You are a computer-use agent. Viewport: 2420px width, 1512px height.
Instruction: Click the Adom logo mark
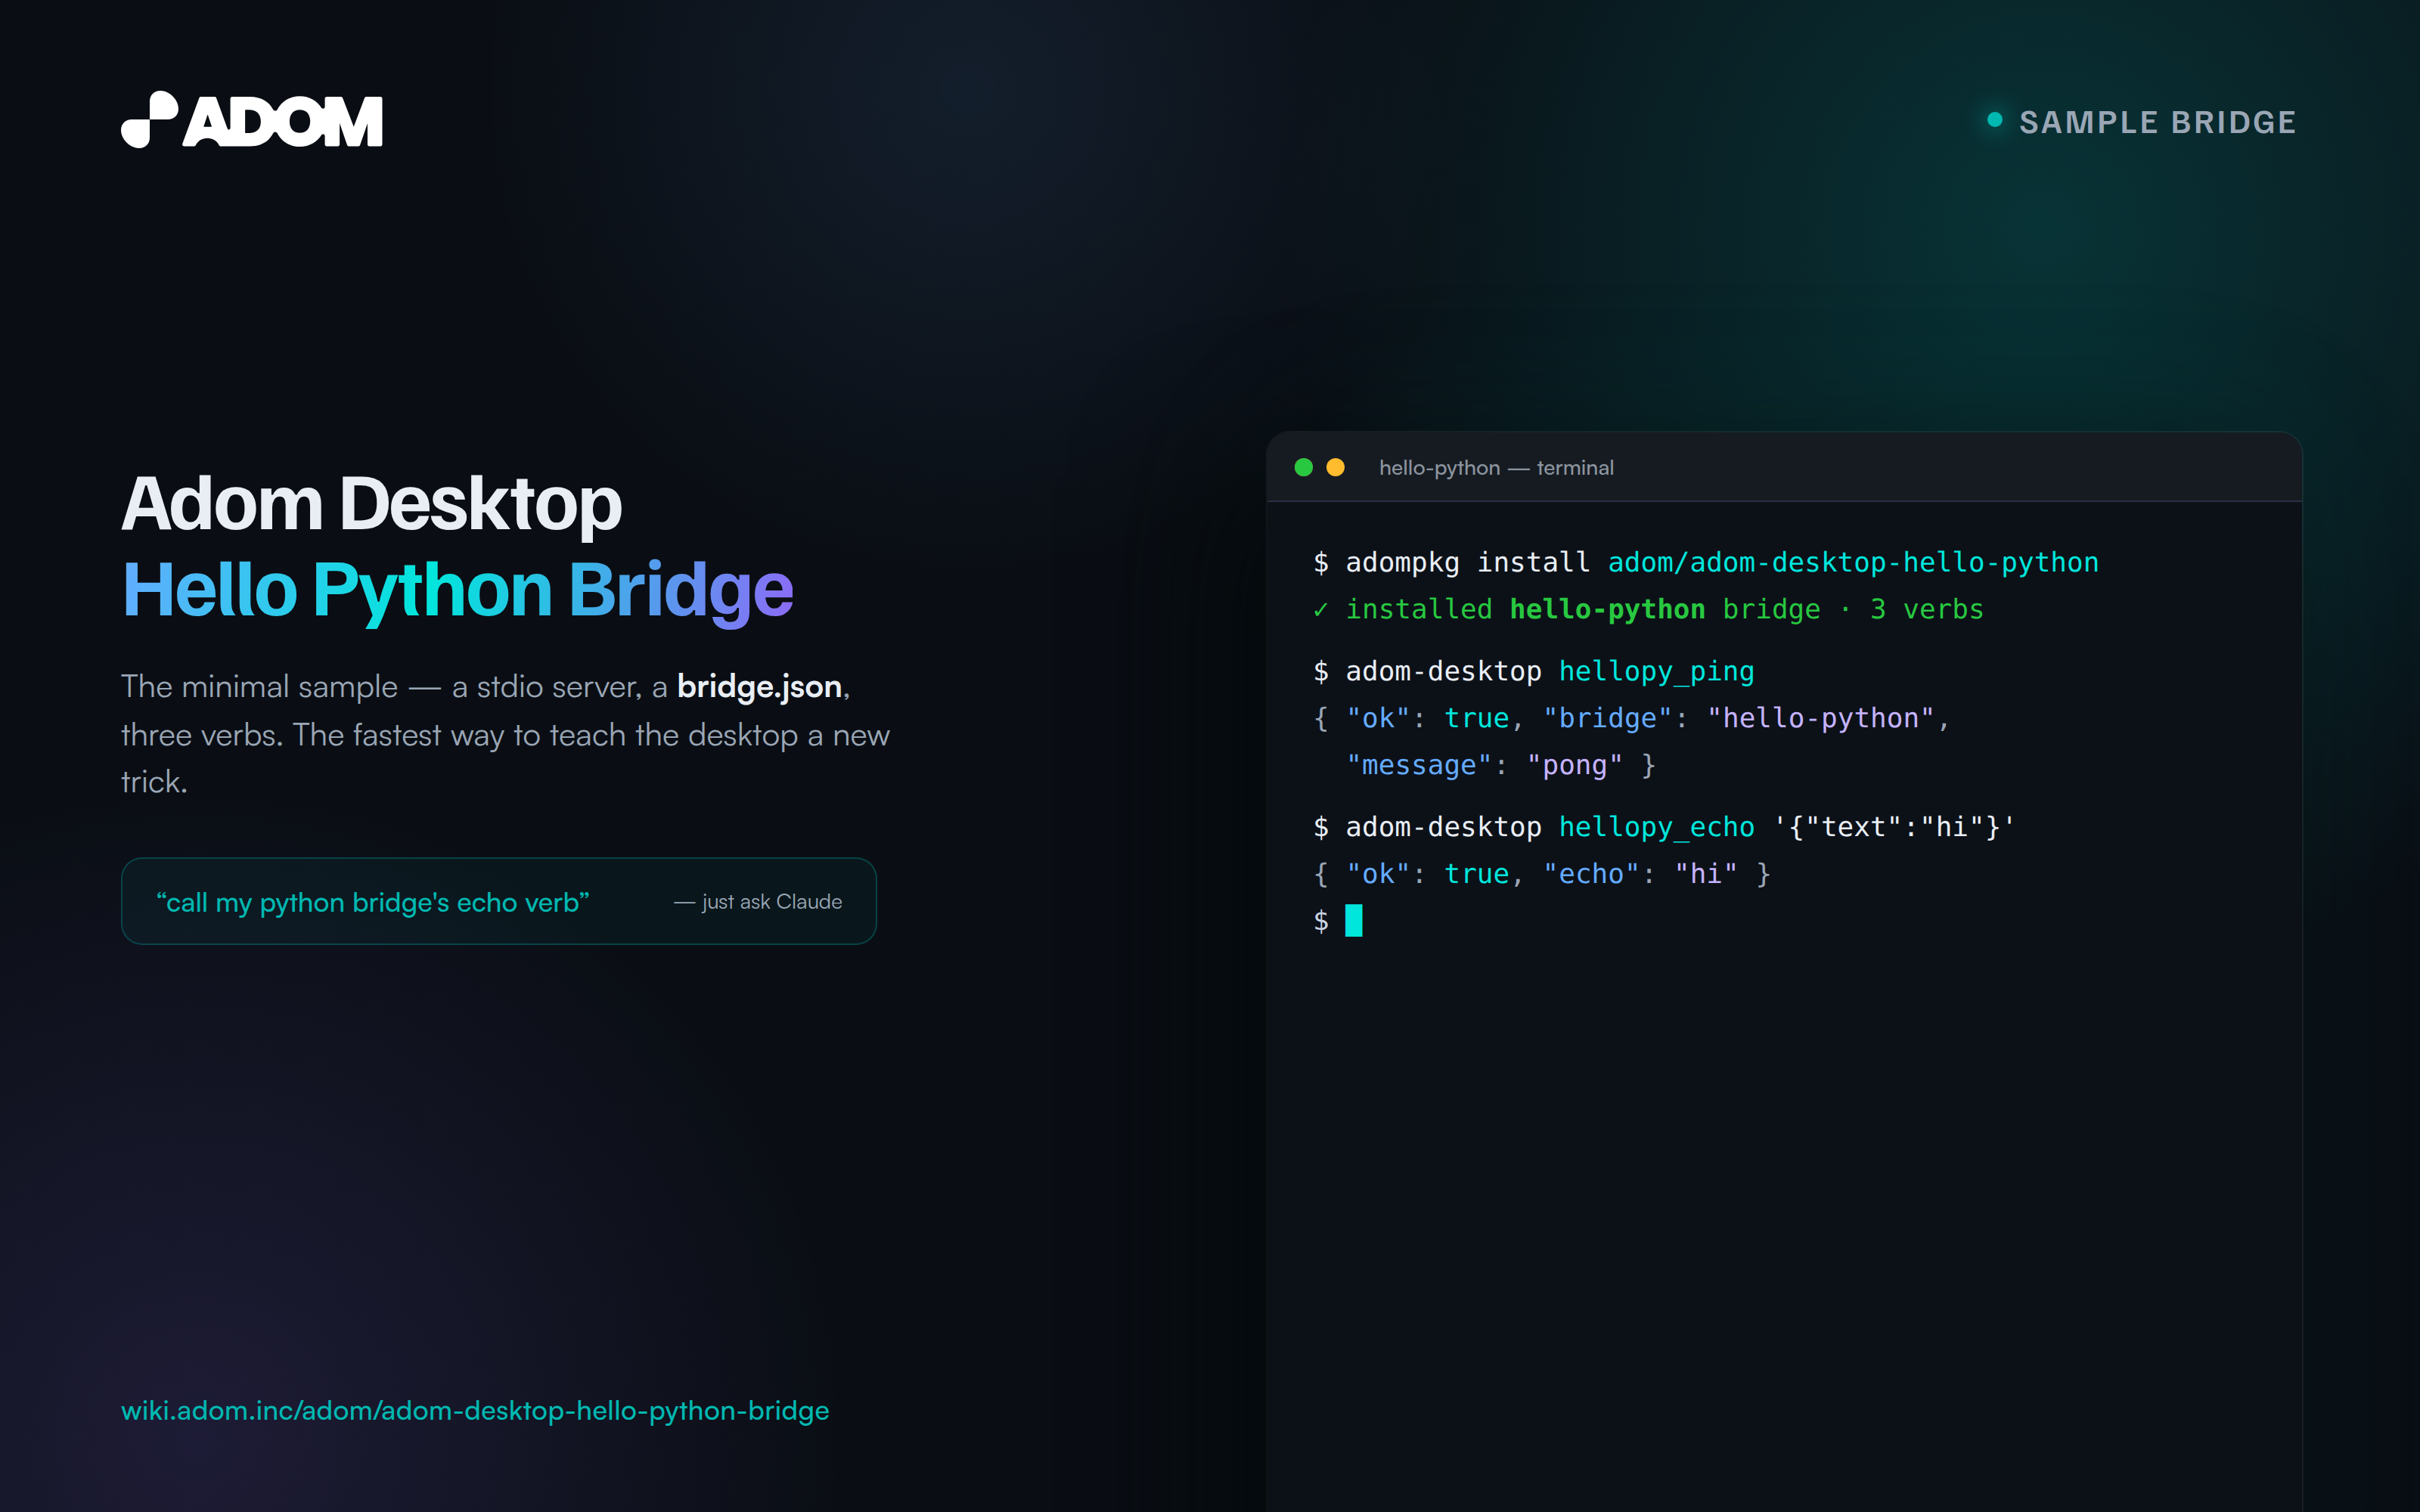(x=251, y=120)
